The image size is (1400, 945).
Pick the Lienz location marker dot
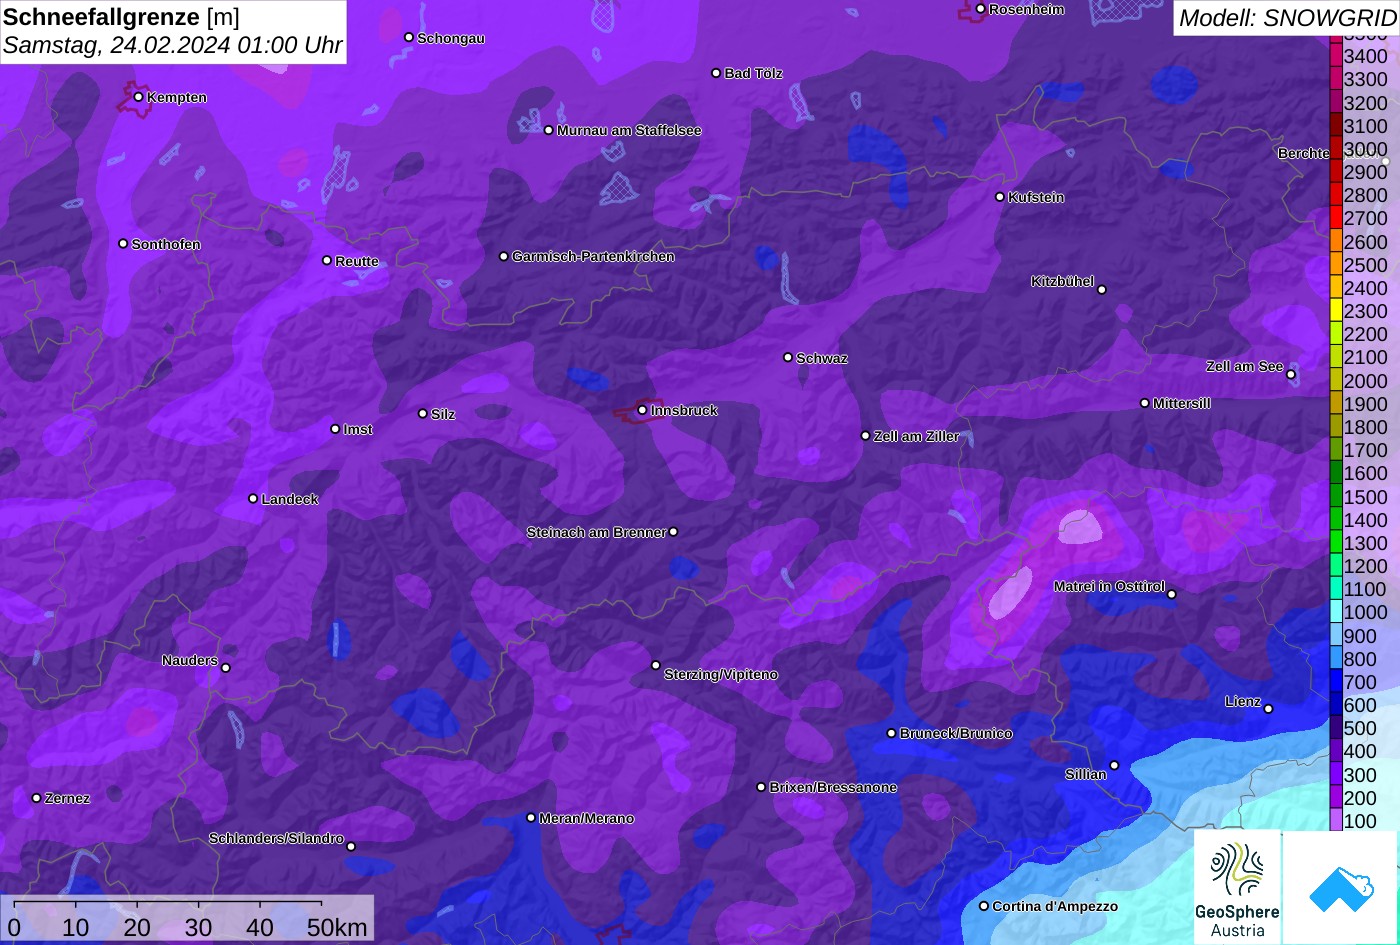tap(1268, 709)
